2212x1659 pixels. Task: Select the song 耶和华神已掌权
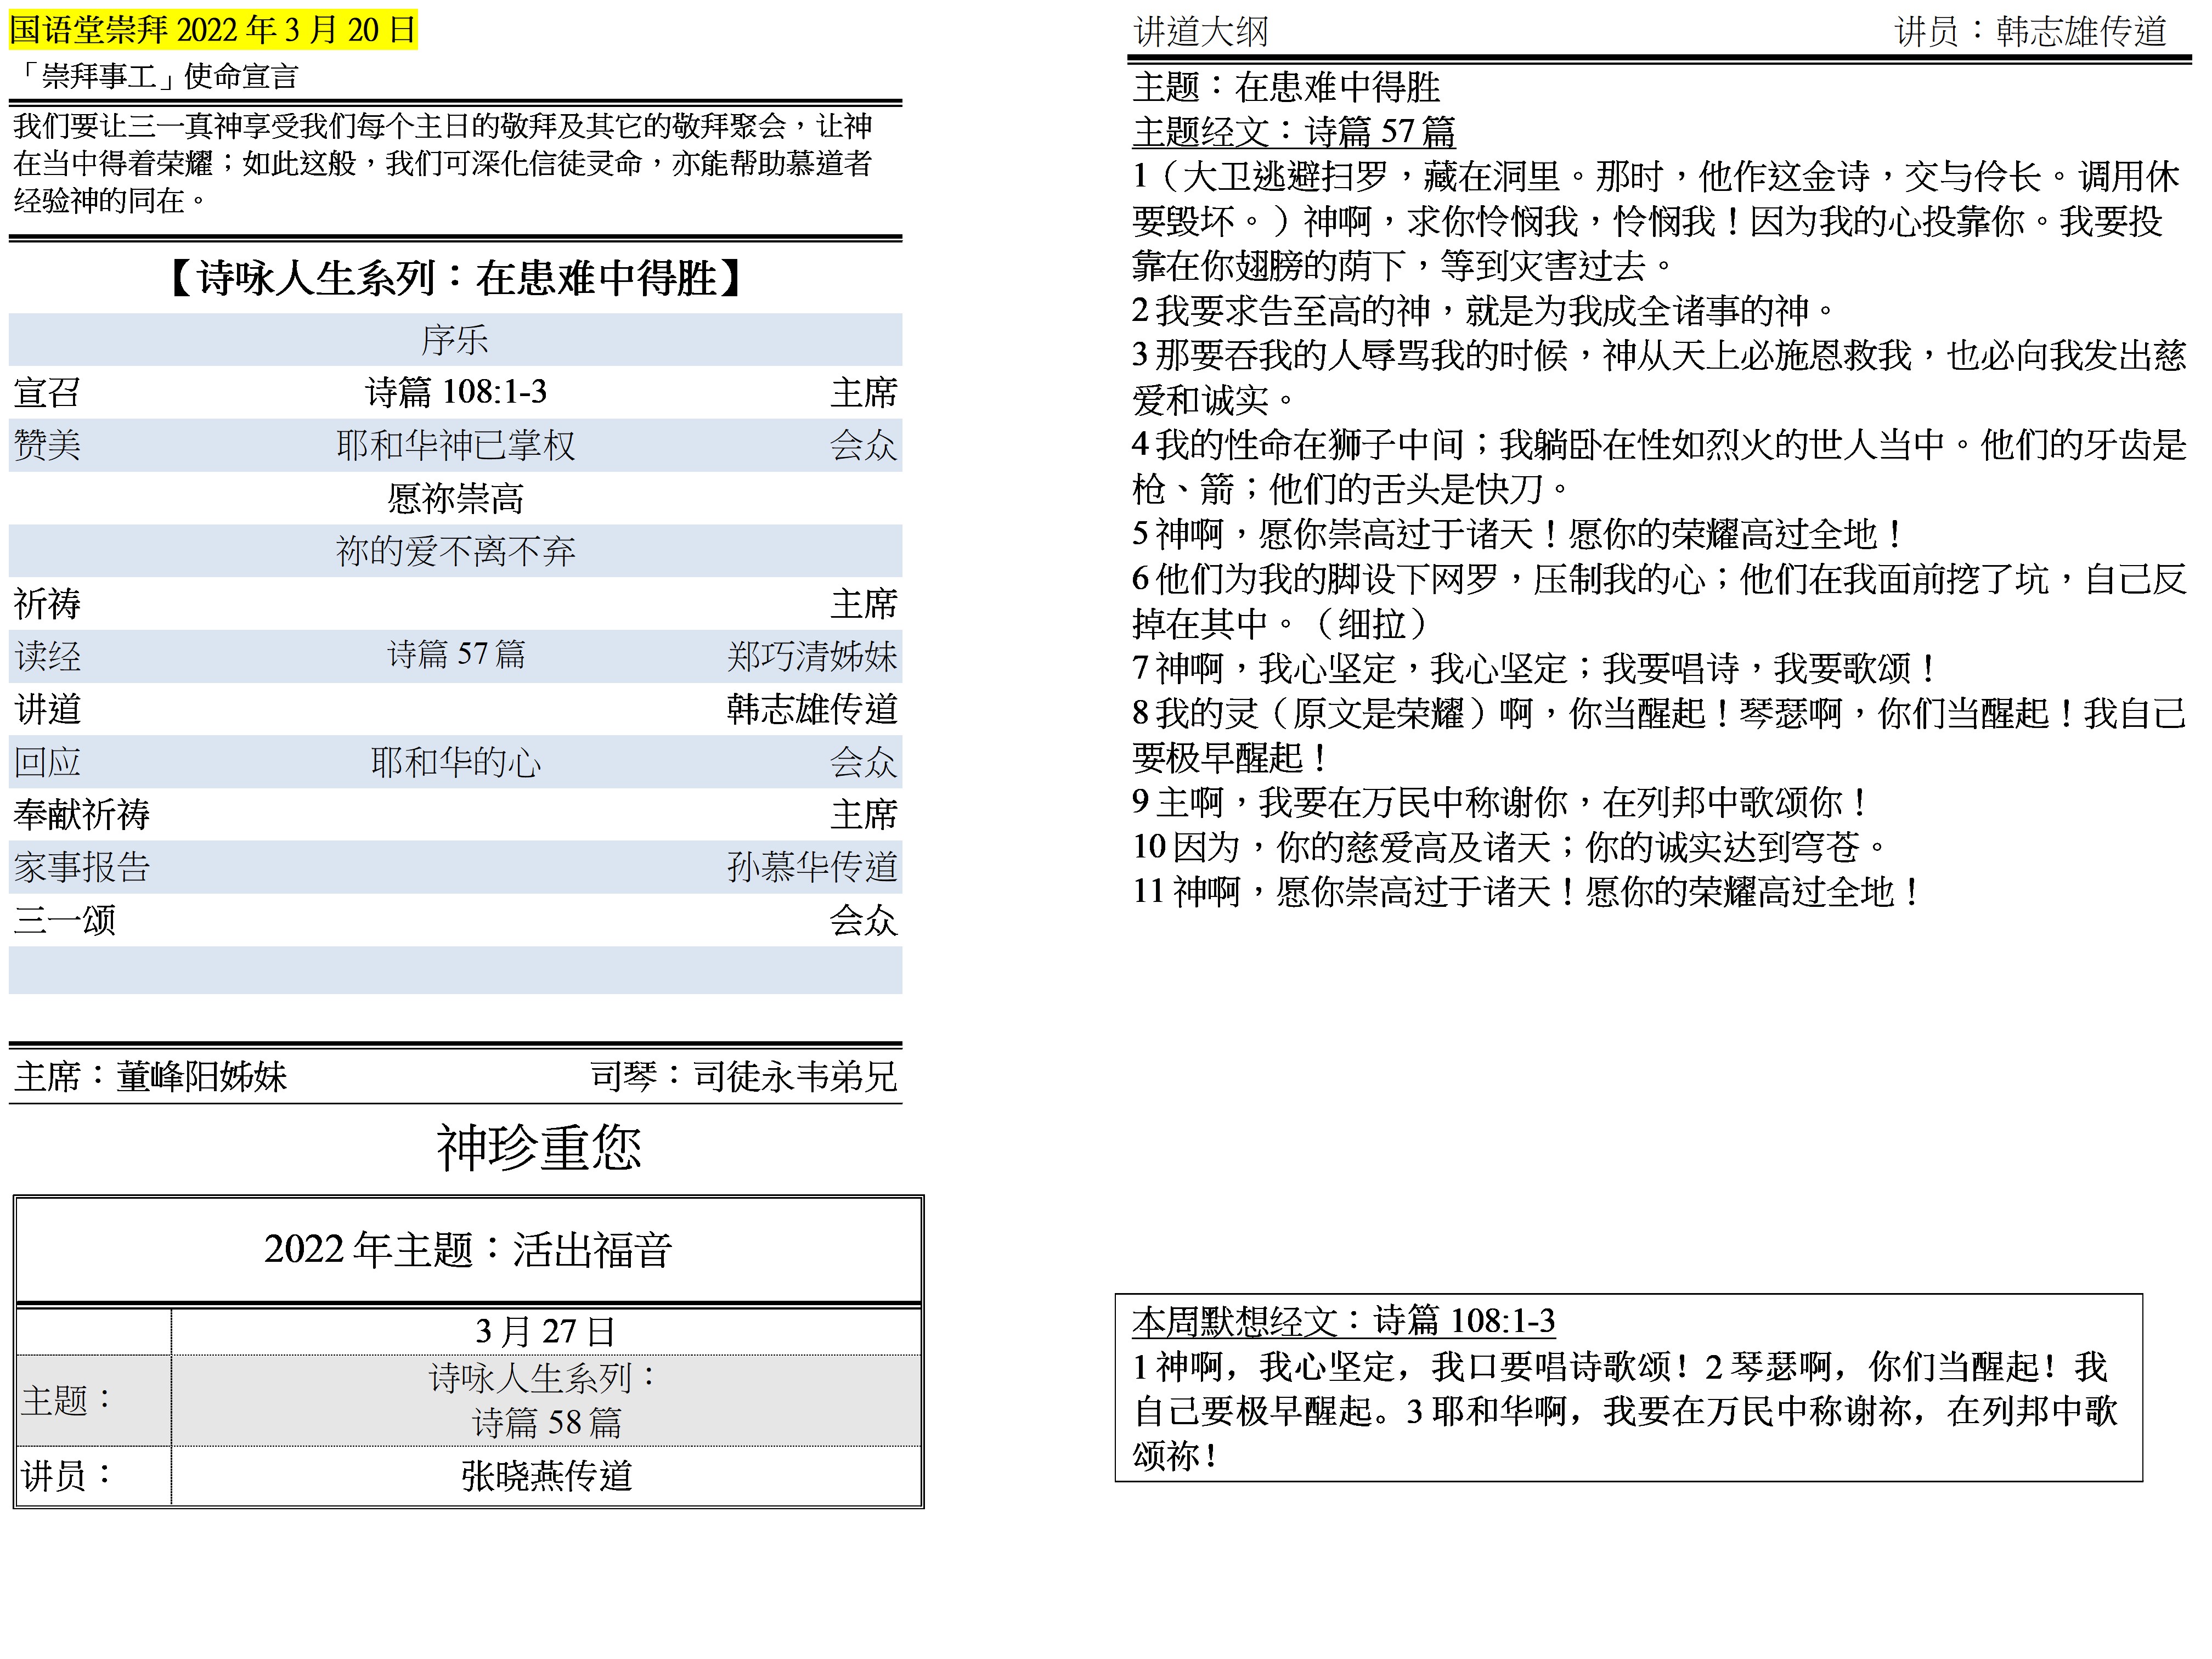pyautogui.click(x=455, y=445)
